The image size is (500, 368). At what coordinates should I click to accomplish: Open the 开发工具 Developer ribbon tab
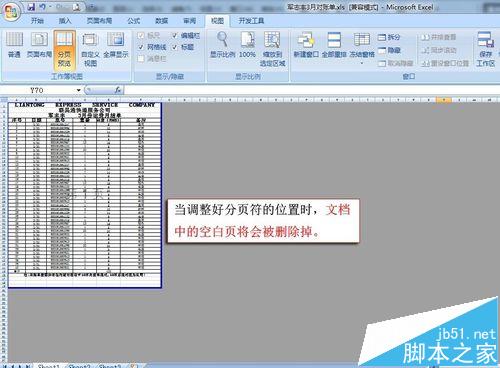(x=251, y=21)
